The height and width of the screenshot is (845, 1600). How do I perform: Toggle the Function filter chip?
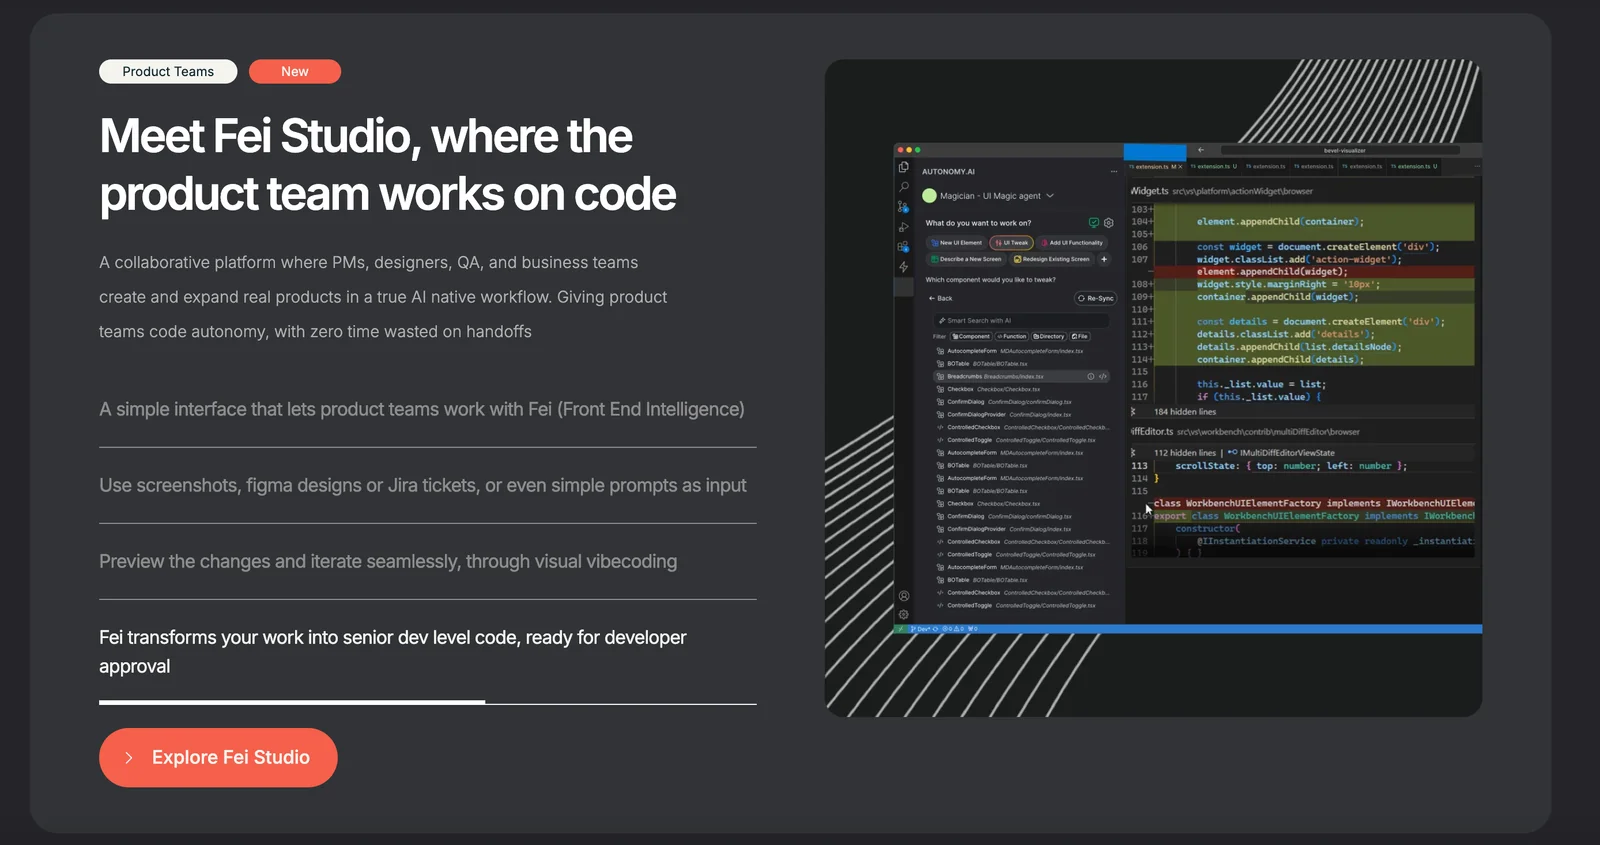coord(1012,337)
